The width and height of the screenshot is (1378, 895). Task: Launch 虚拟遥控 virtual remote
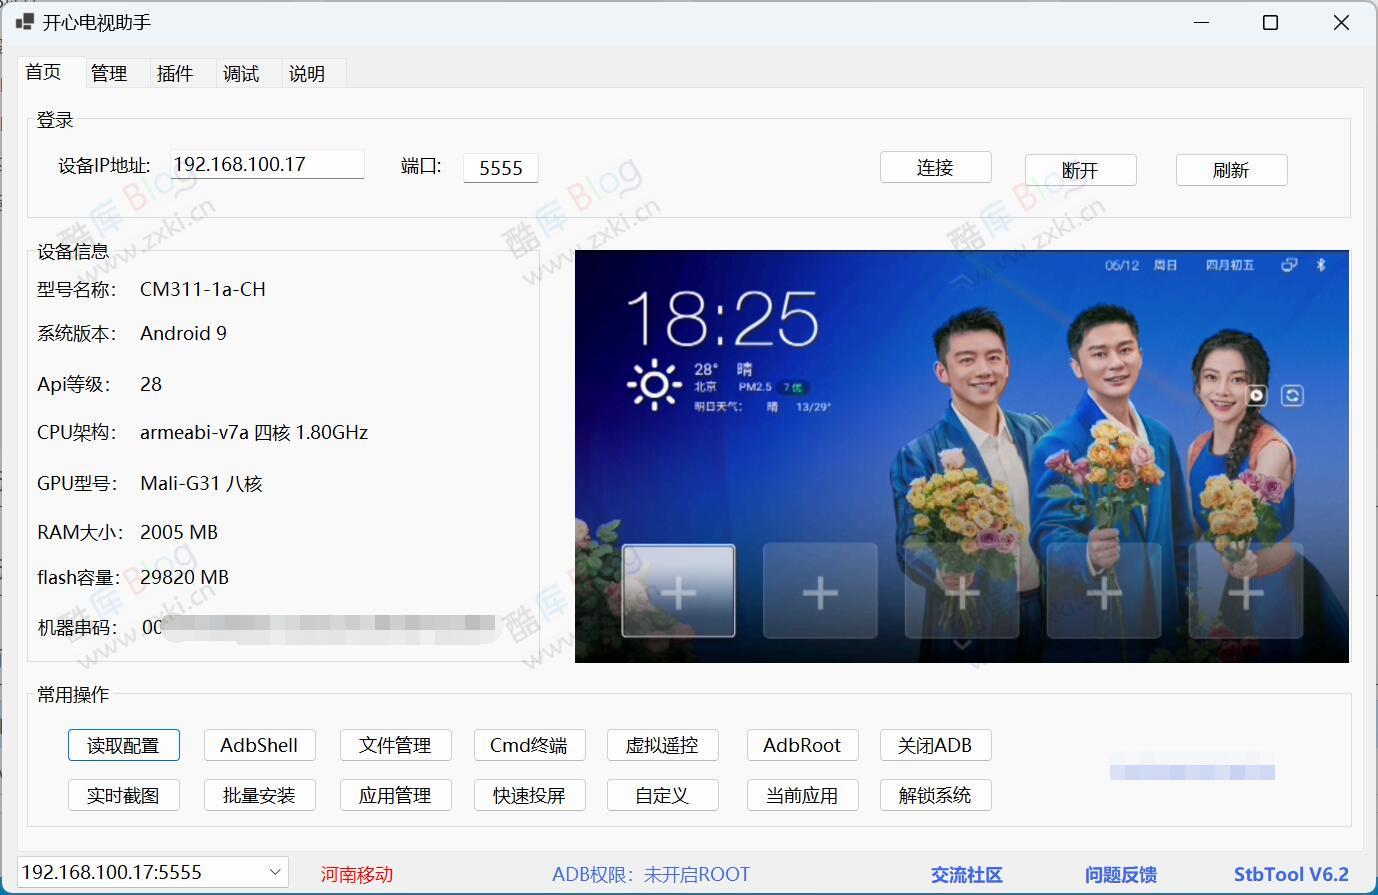pyautogui.click(x=661, y=745)
